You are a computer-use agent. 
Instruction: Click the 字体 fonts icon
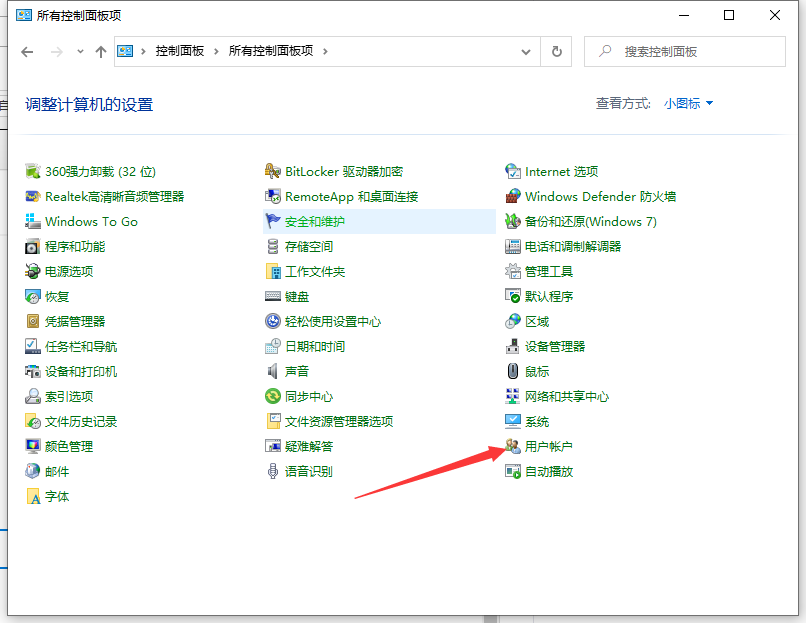click(x=33, y=496)
